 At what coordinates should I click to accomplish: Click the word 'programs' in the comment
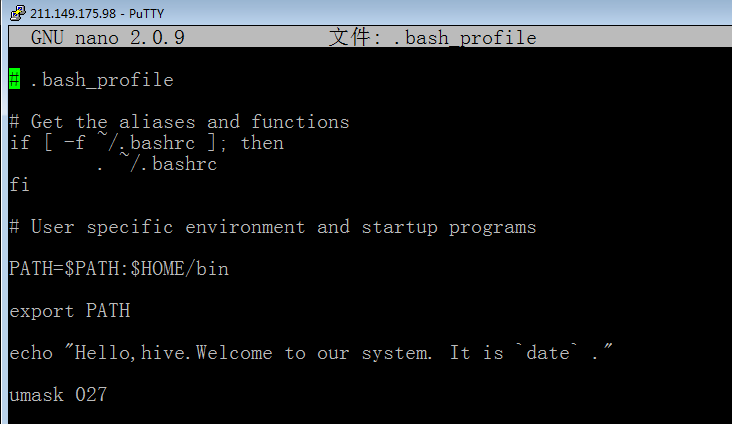tap(493, 228)
